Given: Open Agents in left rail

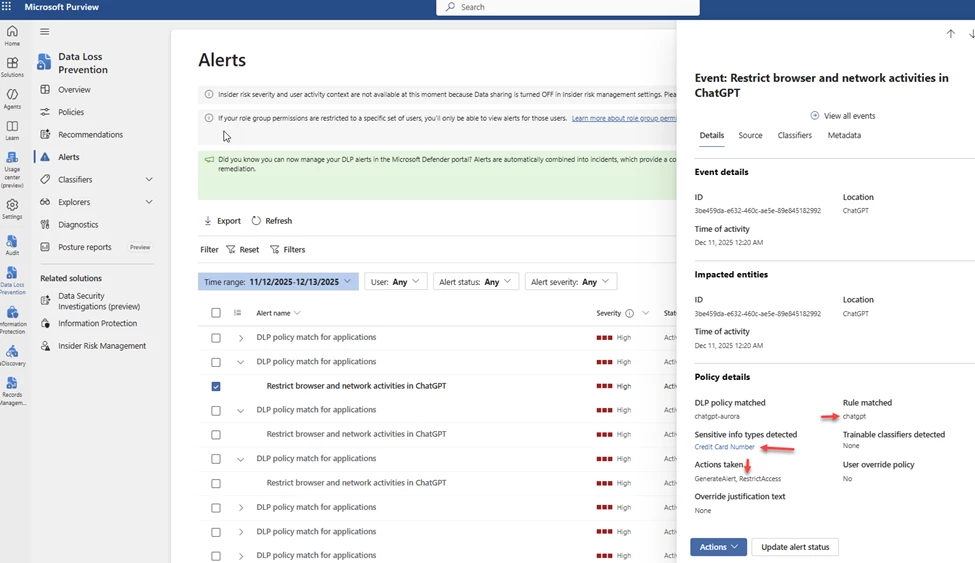Looking at the screenshot, I should [12, 98].
